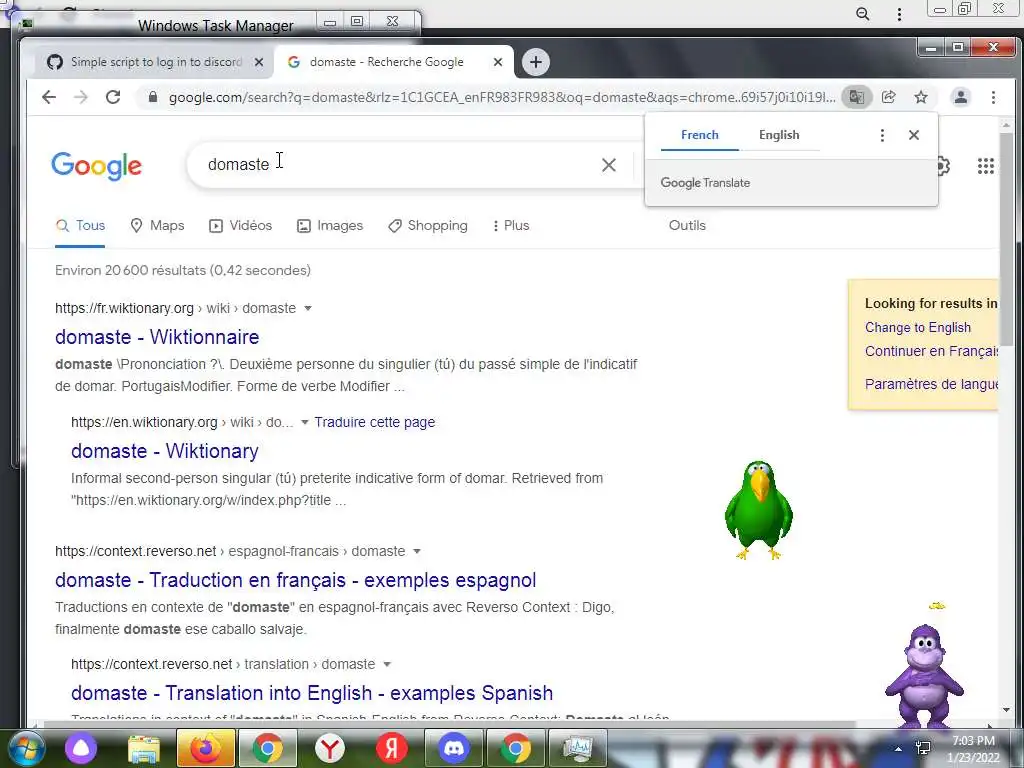
Task: Click the forward navigation arrow
Action: pyautogui.click(x=81, y=97)
